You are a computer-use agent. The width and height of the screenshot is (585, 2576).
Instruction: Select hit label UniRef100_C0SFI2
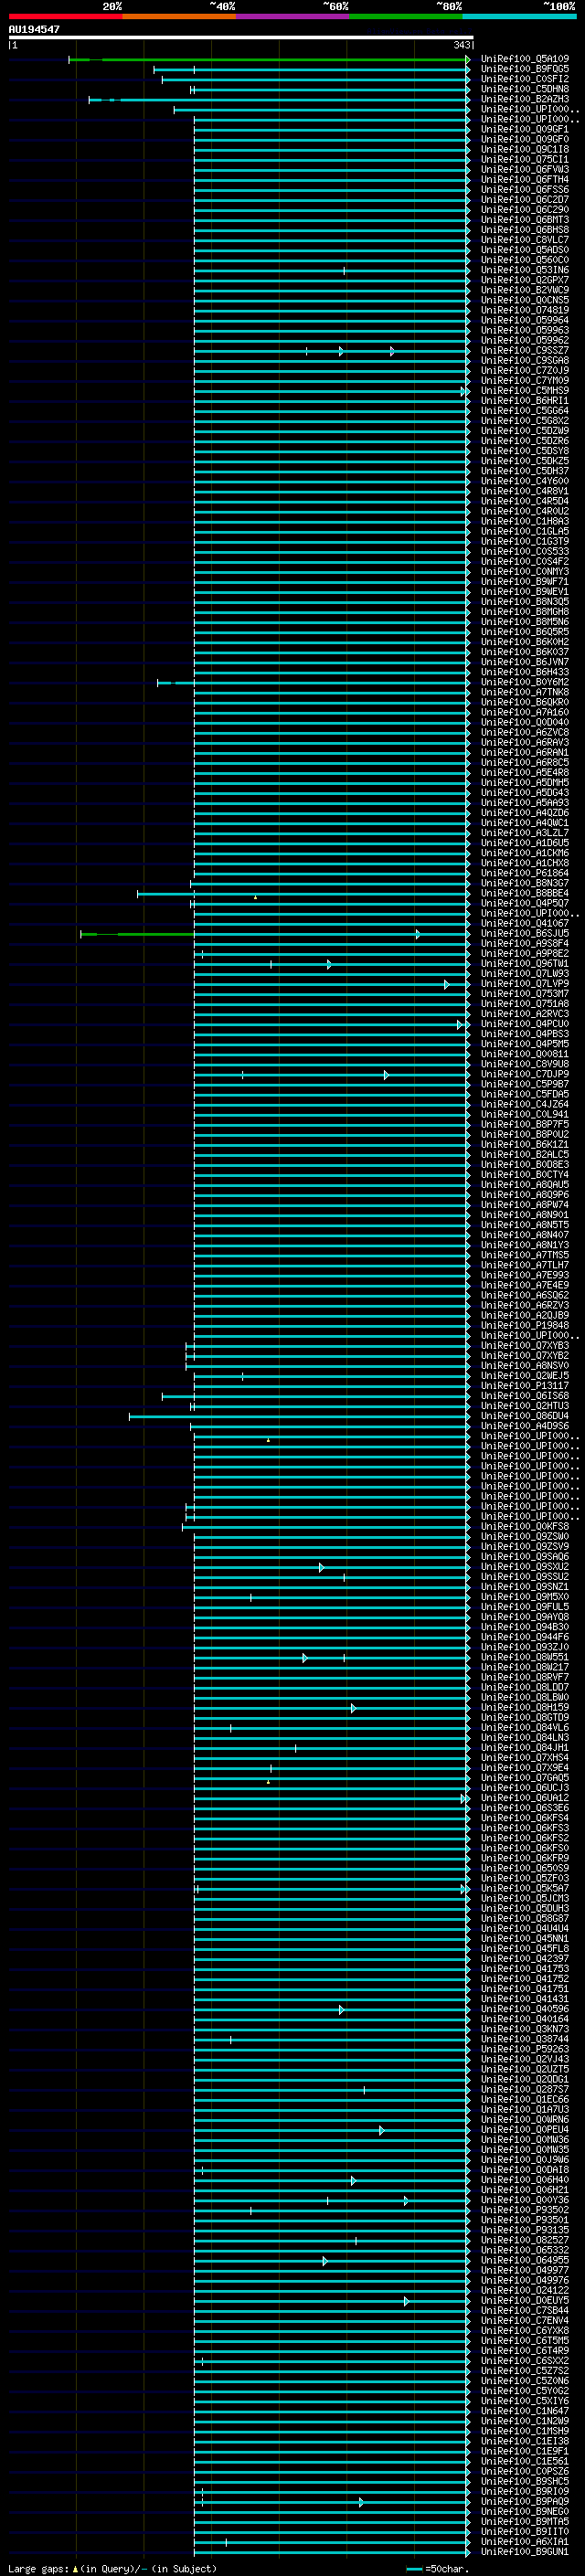[525, 79]
